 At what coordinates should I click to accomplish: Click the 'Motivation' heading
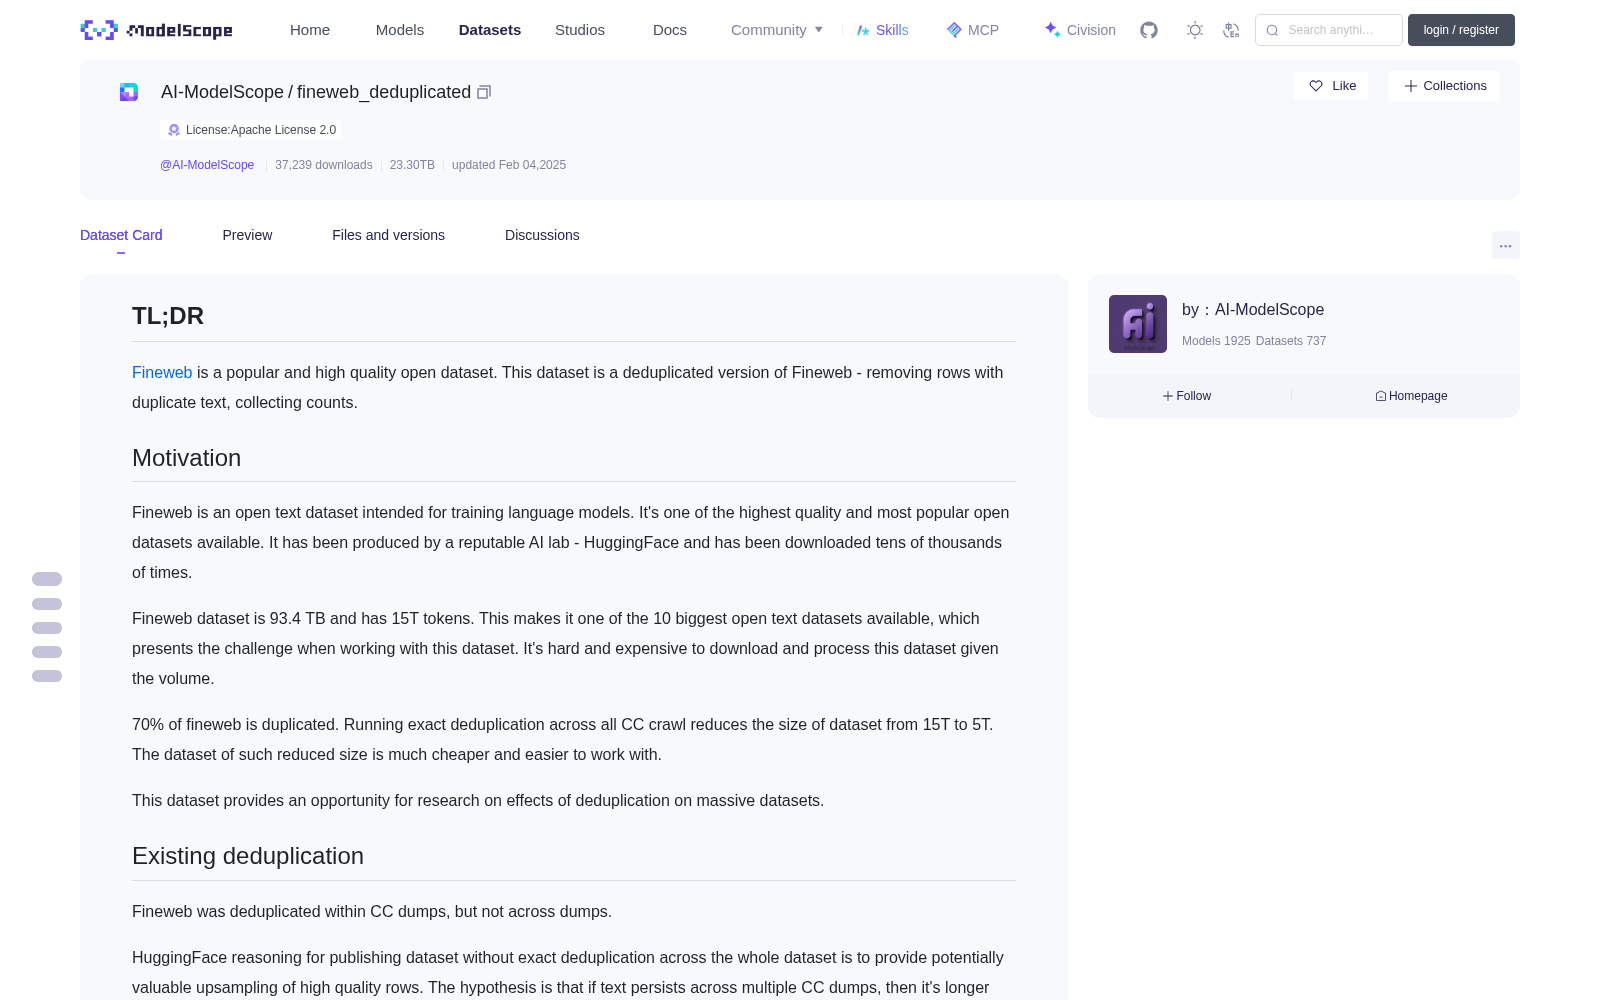point(187,458)
